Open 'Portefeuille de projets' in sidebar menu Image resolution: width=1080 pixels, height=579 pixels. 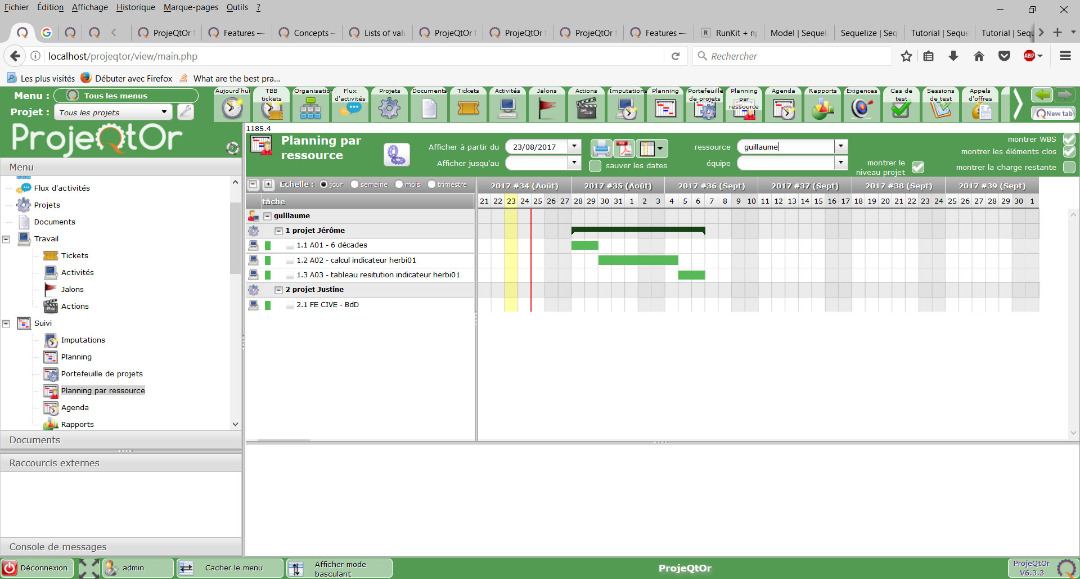point(101,373)
